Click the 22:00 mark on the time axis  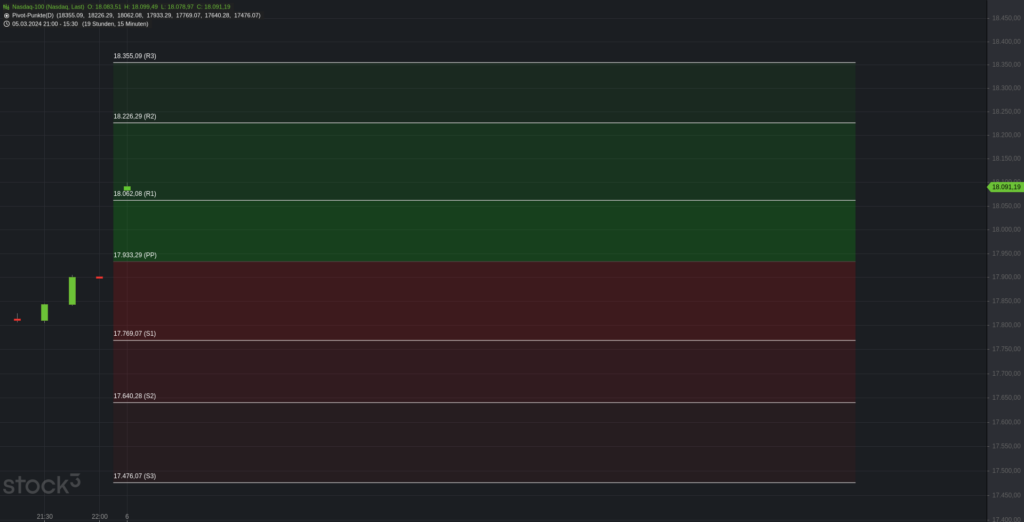[x=99, y=516]
